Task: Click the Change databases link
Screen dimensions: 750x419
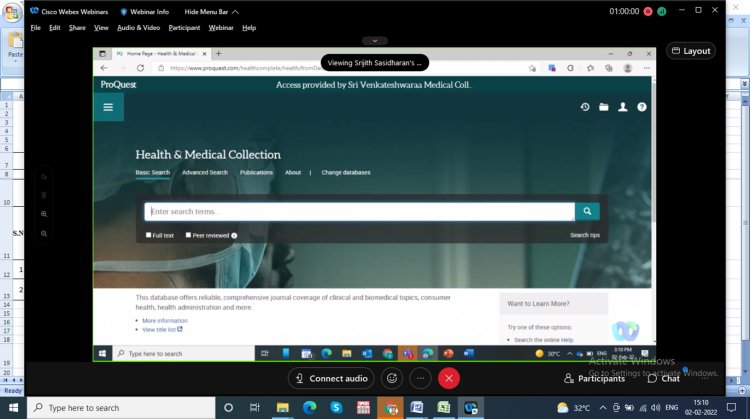Action: click(346, 172)
